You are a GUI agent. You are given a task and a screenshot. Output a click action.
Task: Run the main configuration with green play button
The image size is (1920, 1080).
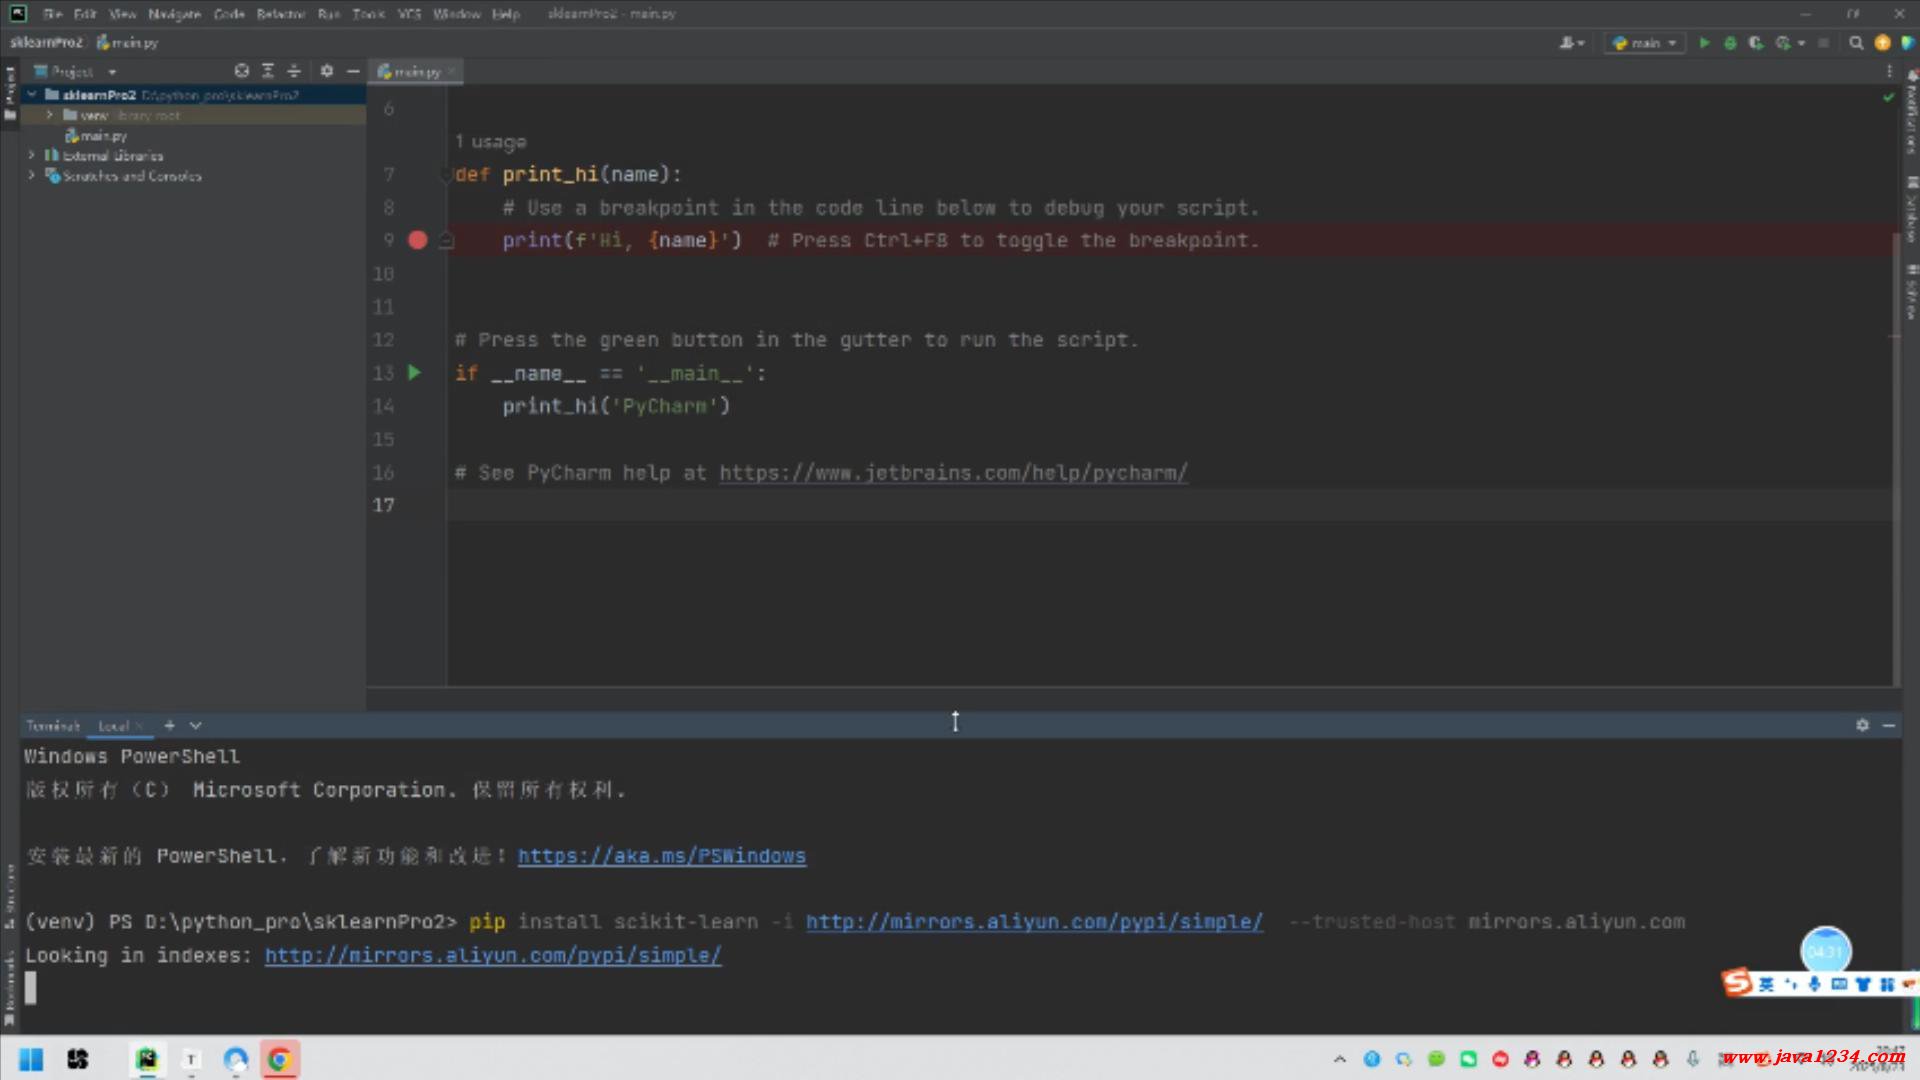pyautogui.click(x=1704, y=43)
